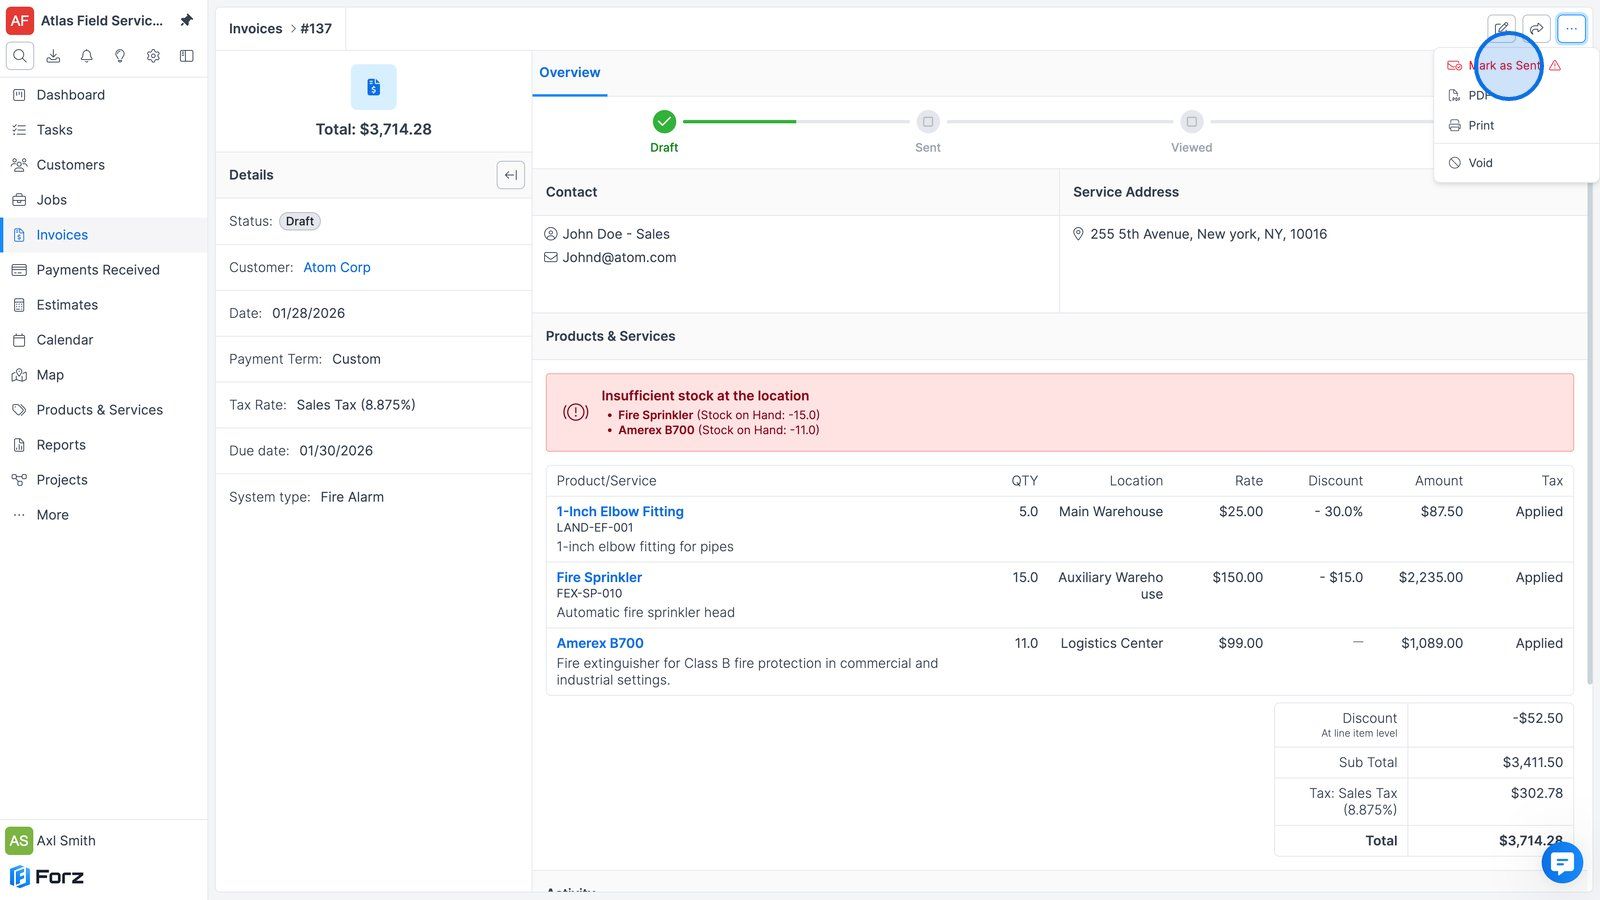
Task: Click the AS user avatar for Axl Smith
Action: click(19, 840)
